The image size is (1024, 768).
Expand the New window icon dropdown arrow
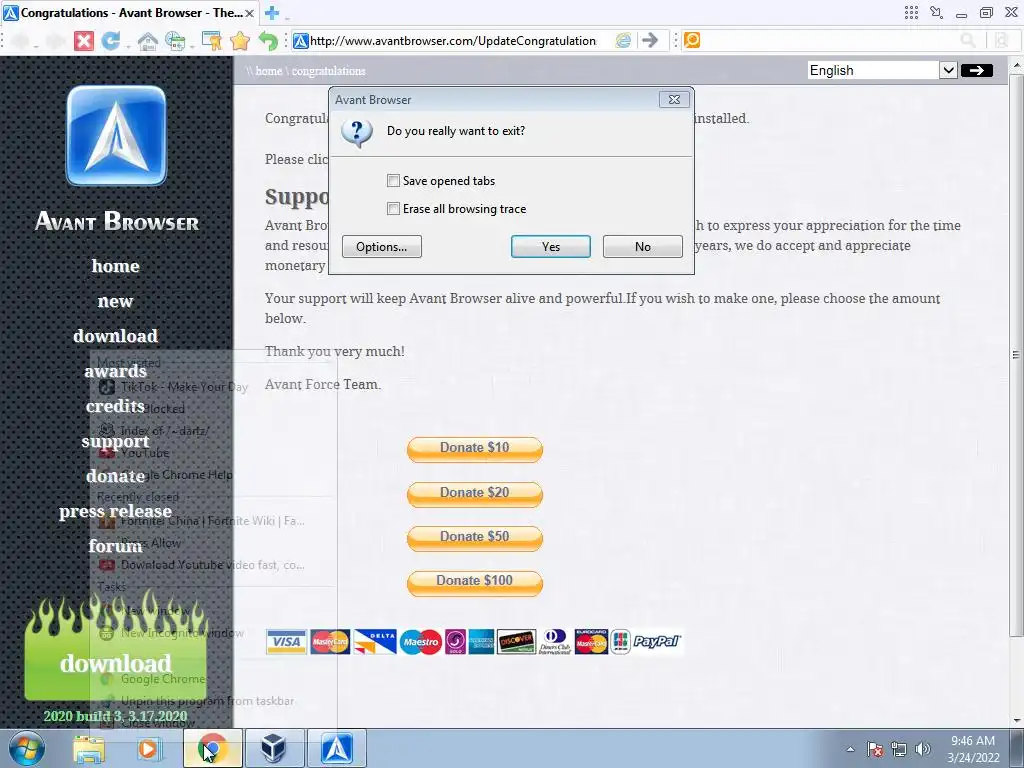pyautogui.click(x=193, y=46)
